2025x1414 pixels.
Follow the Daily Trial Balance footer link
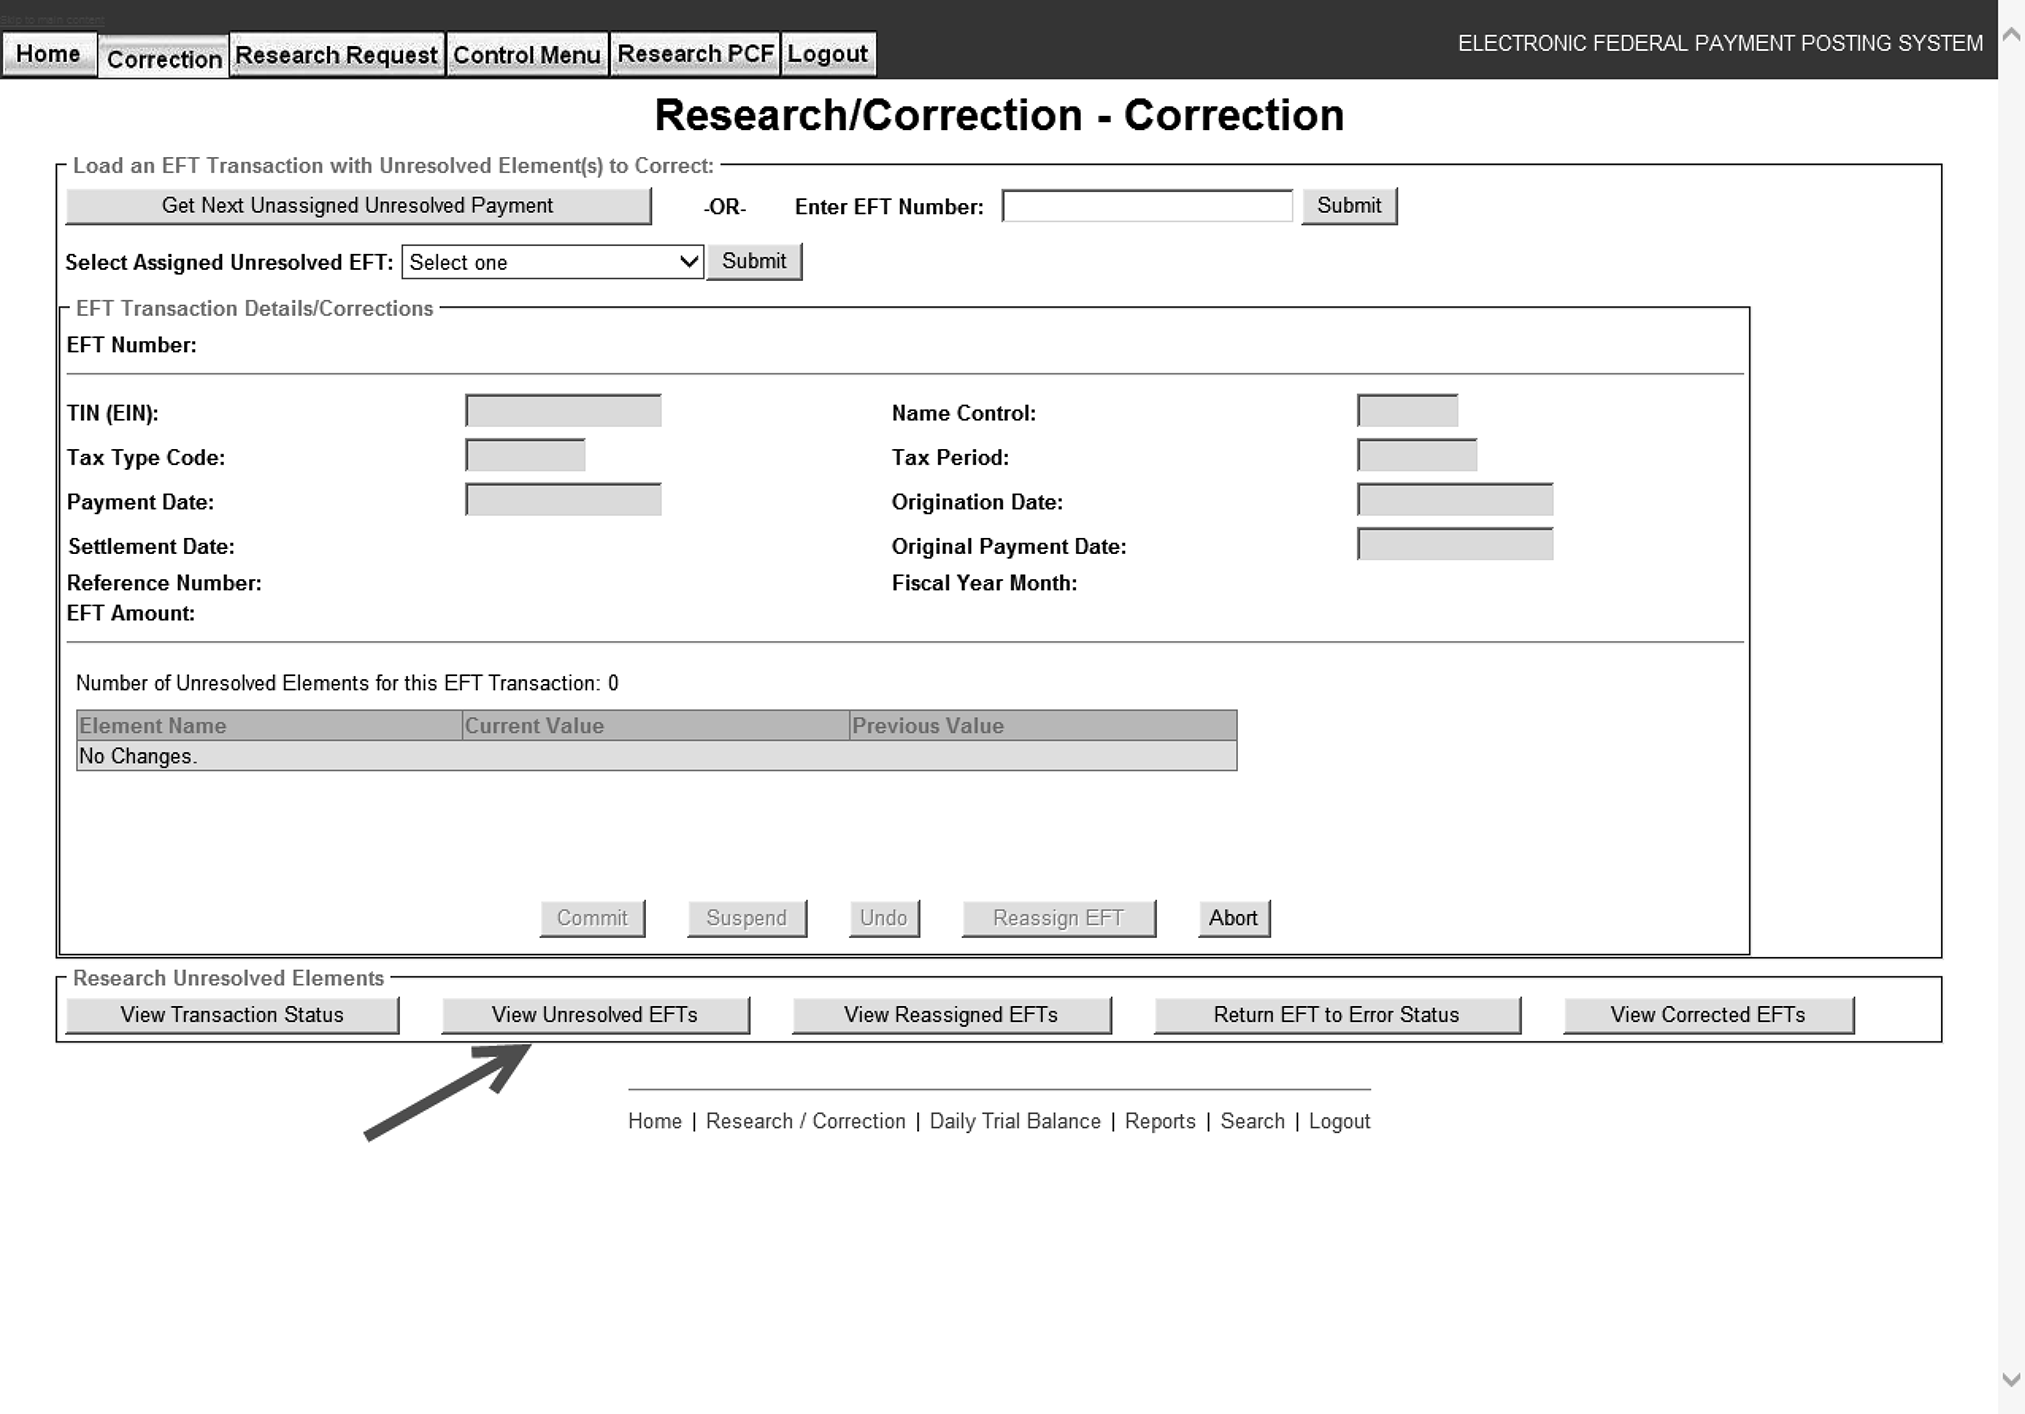click(x=1014, y=1121)
